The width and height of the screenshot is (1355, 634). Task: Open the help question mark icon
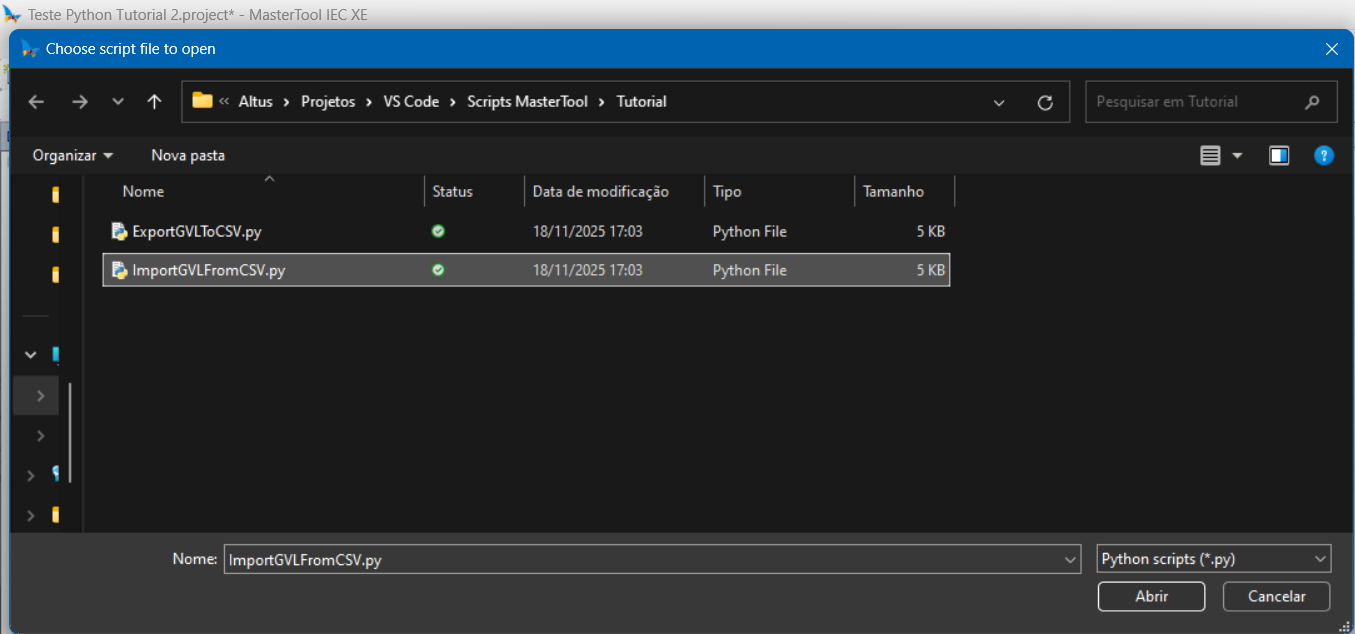[1324, 156]
